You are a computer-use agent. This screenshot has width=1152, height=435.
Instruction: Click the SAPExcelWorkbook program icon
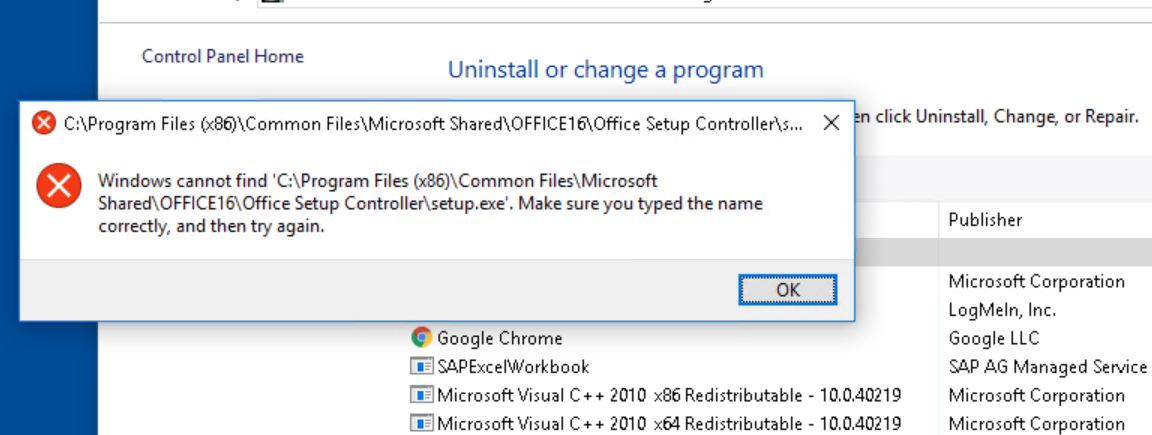point(421,366)
